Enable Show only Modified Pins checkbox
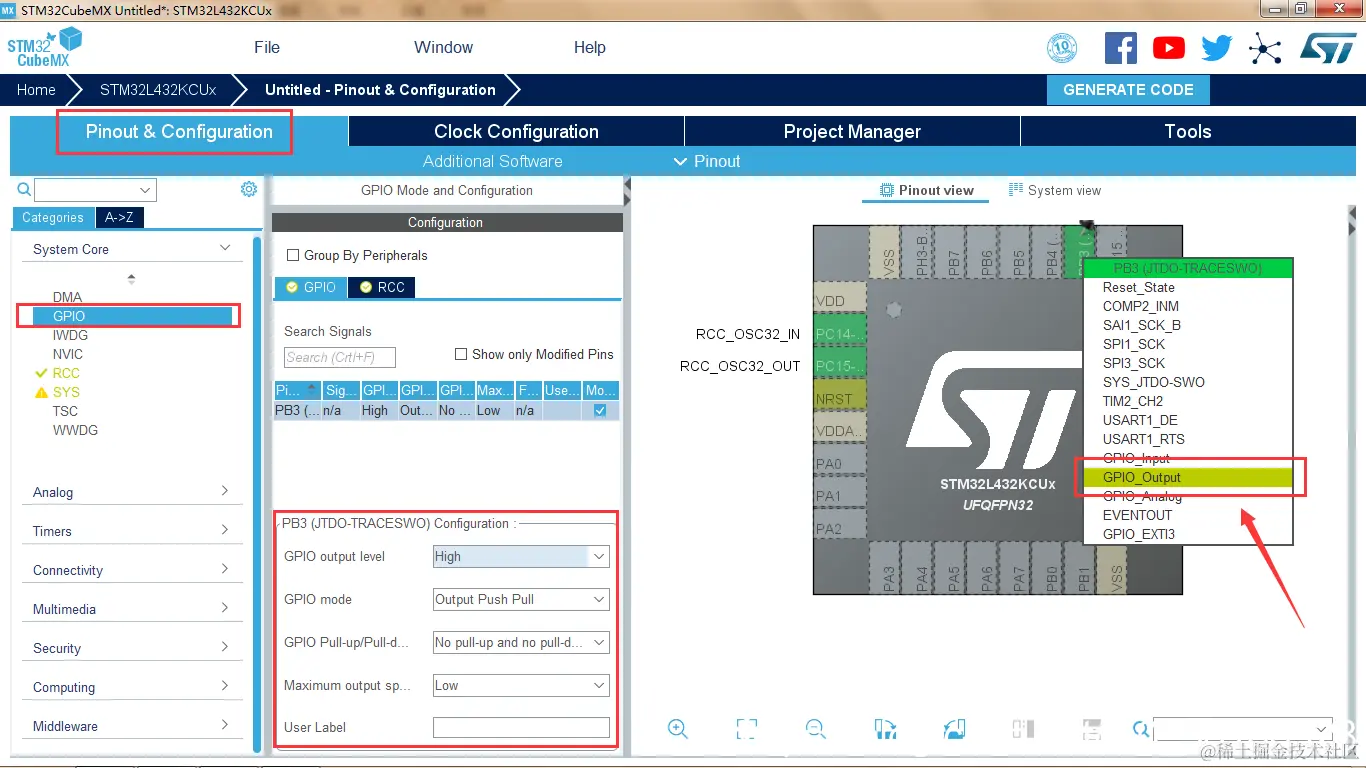Image resolution: width=1366 pixels, height=768 pixels. tap(461, 354)
